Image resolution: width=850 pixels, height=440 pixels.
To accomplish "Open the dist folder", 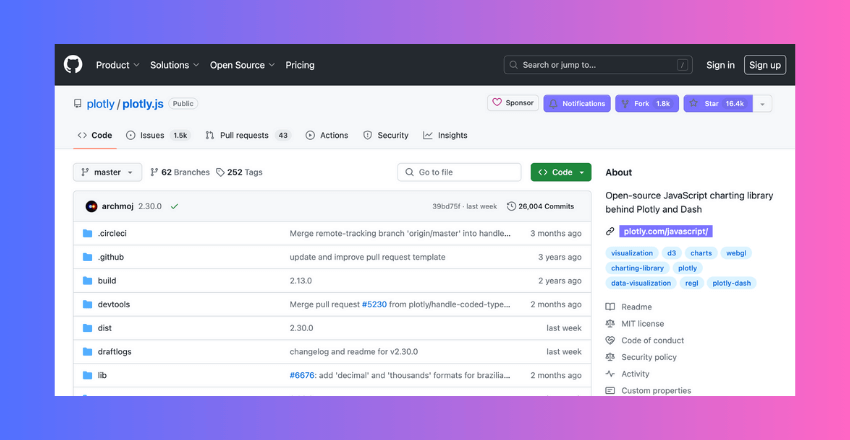I will click(105, 328).
